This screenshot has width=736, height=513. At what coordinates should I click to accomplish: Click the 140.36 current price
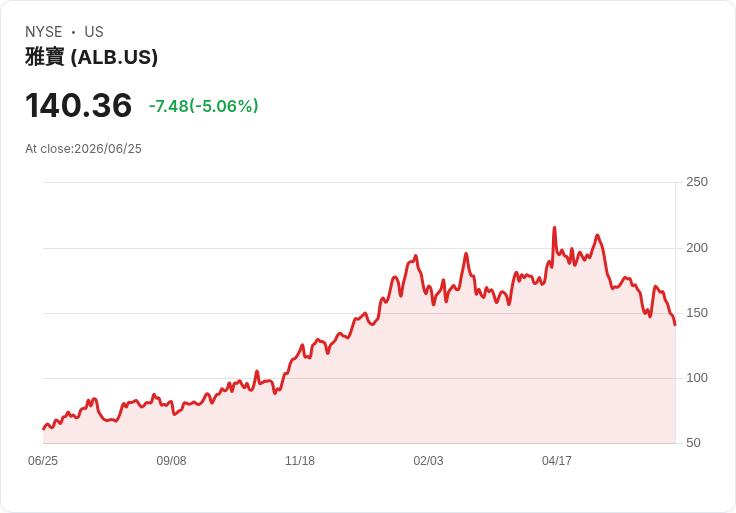tap(78, 105)
